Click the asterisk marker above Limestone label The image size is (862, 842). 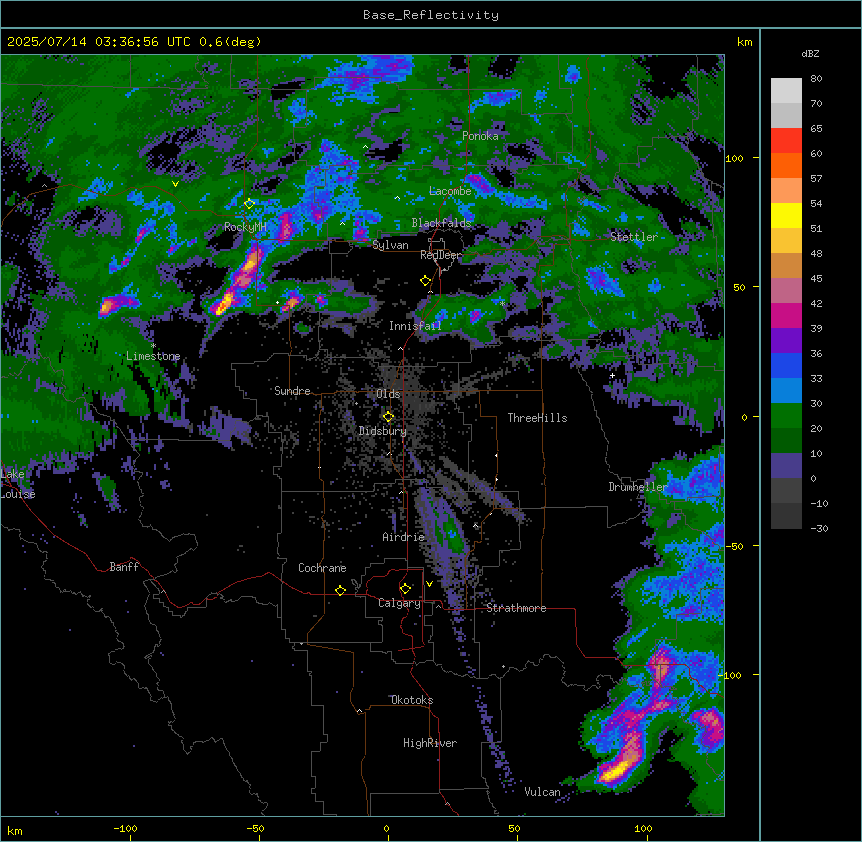153,346
